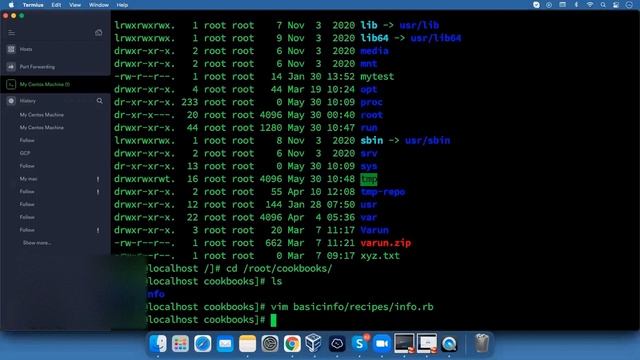Click 'varun.zip' in the listing
Image resolution: width=640 pixels, height=360 pixels.
point(385,243)
